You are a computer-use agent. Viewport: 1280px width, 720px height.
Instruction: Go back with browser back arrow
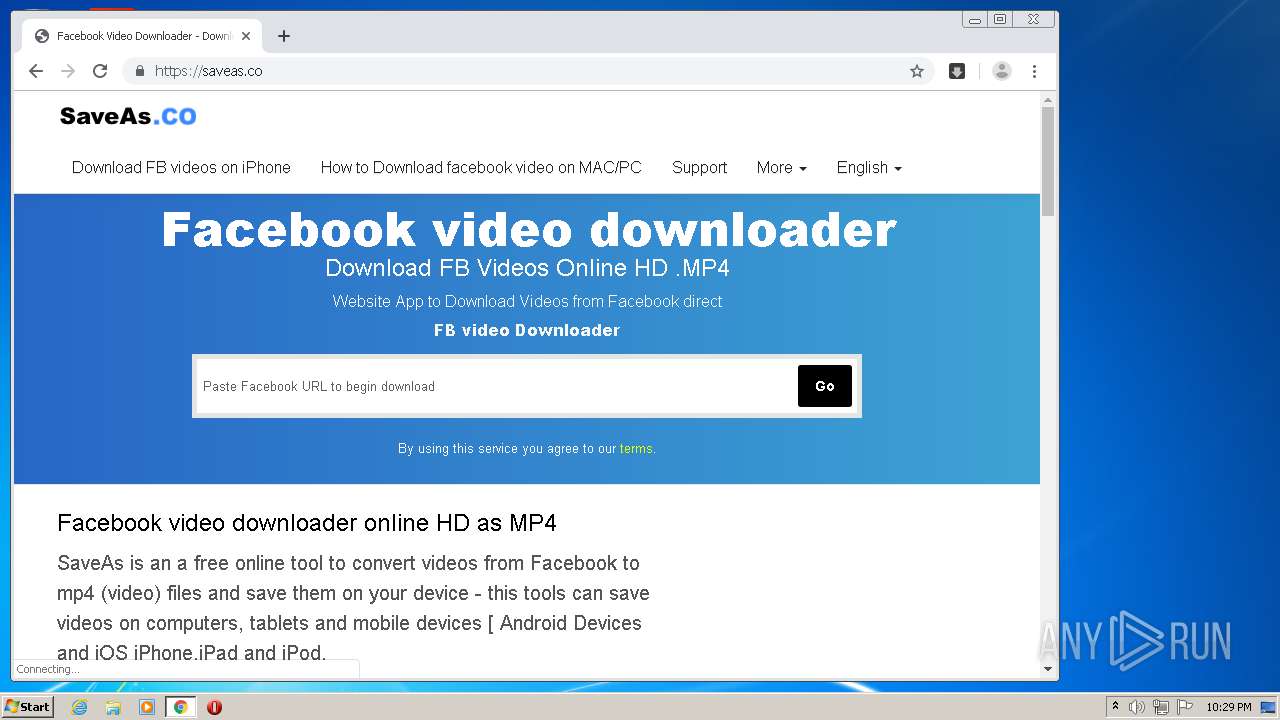tap(36, 71)
